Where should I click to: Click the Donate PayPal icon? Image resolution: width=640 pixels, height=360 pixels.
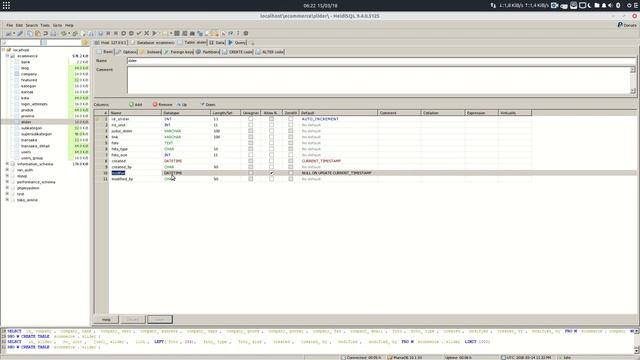pyautogui.click(x=620, y=25)
